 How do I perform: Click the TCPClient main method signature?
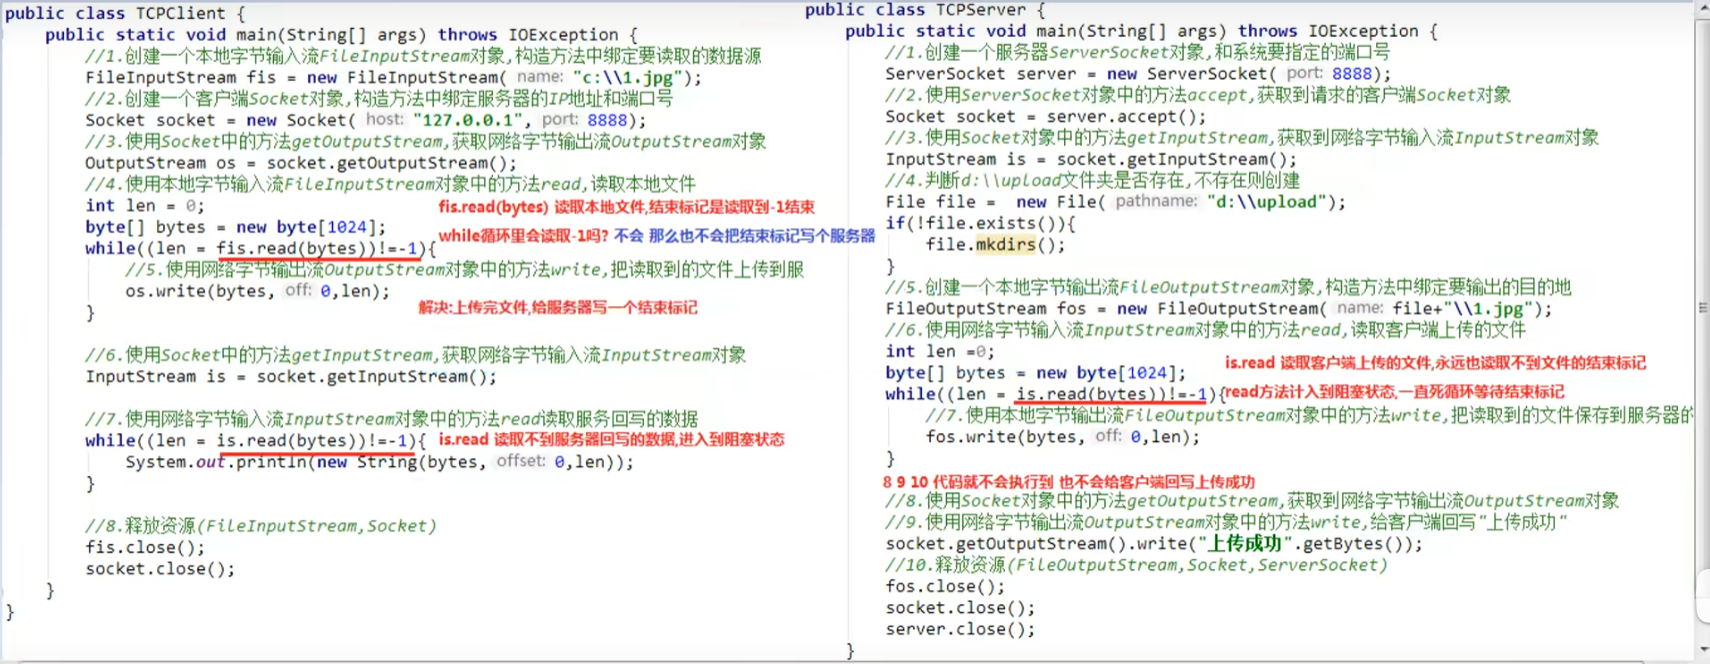point(340,35)
